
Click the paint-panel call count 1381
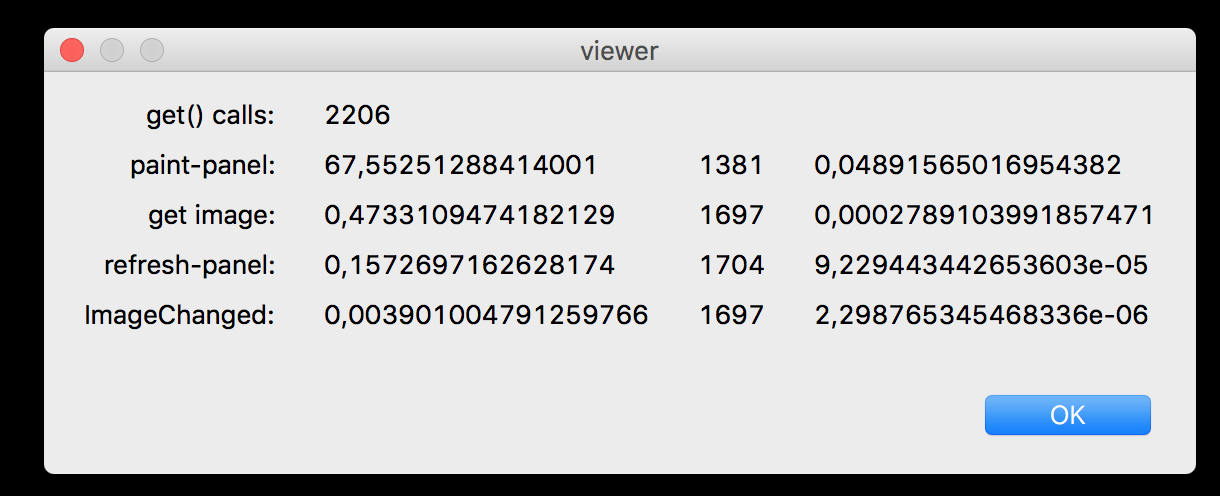(732, 166)
